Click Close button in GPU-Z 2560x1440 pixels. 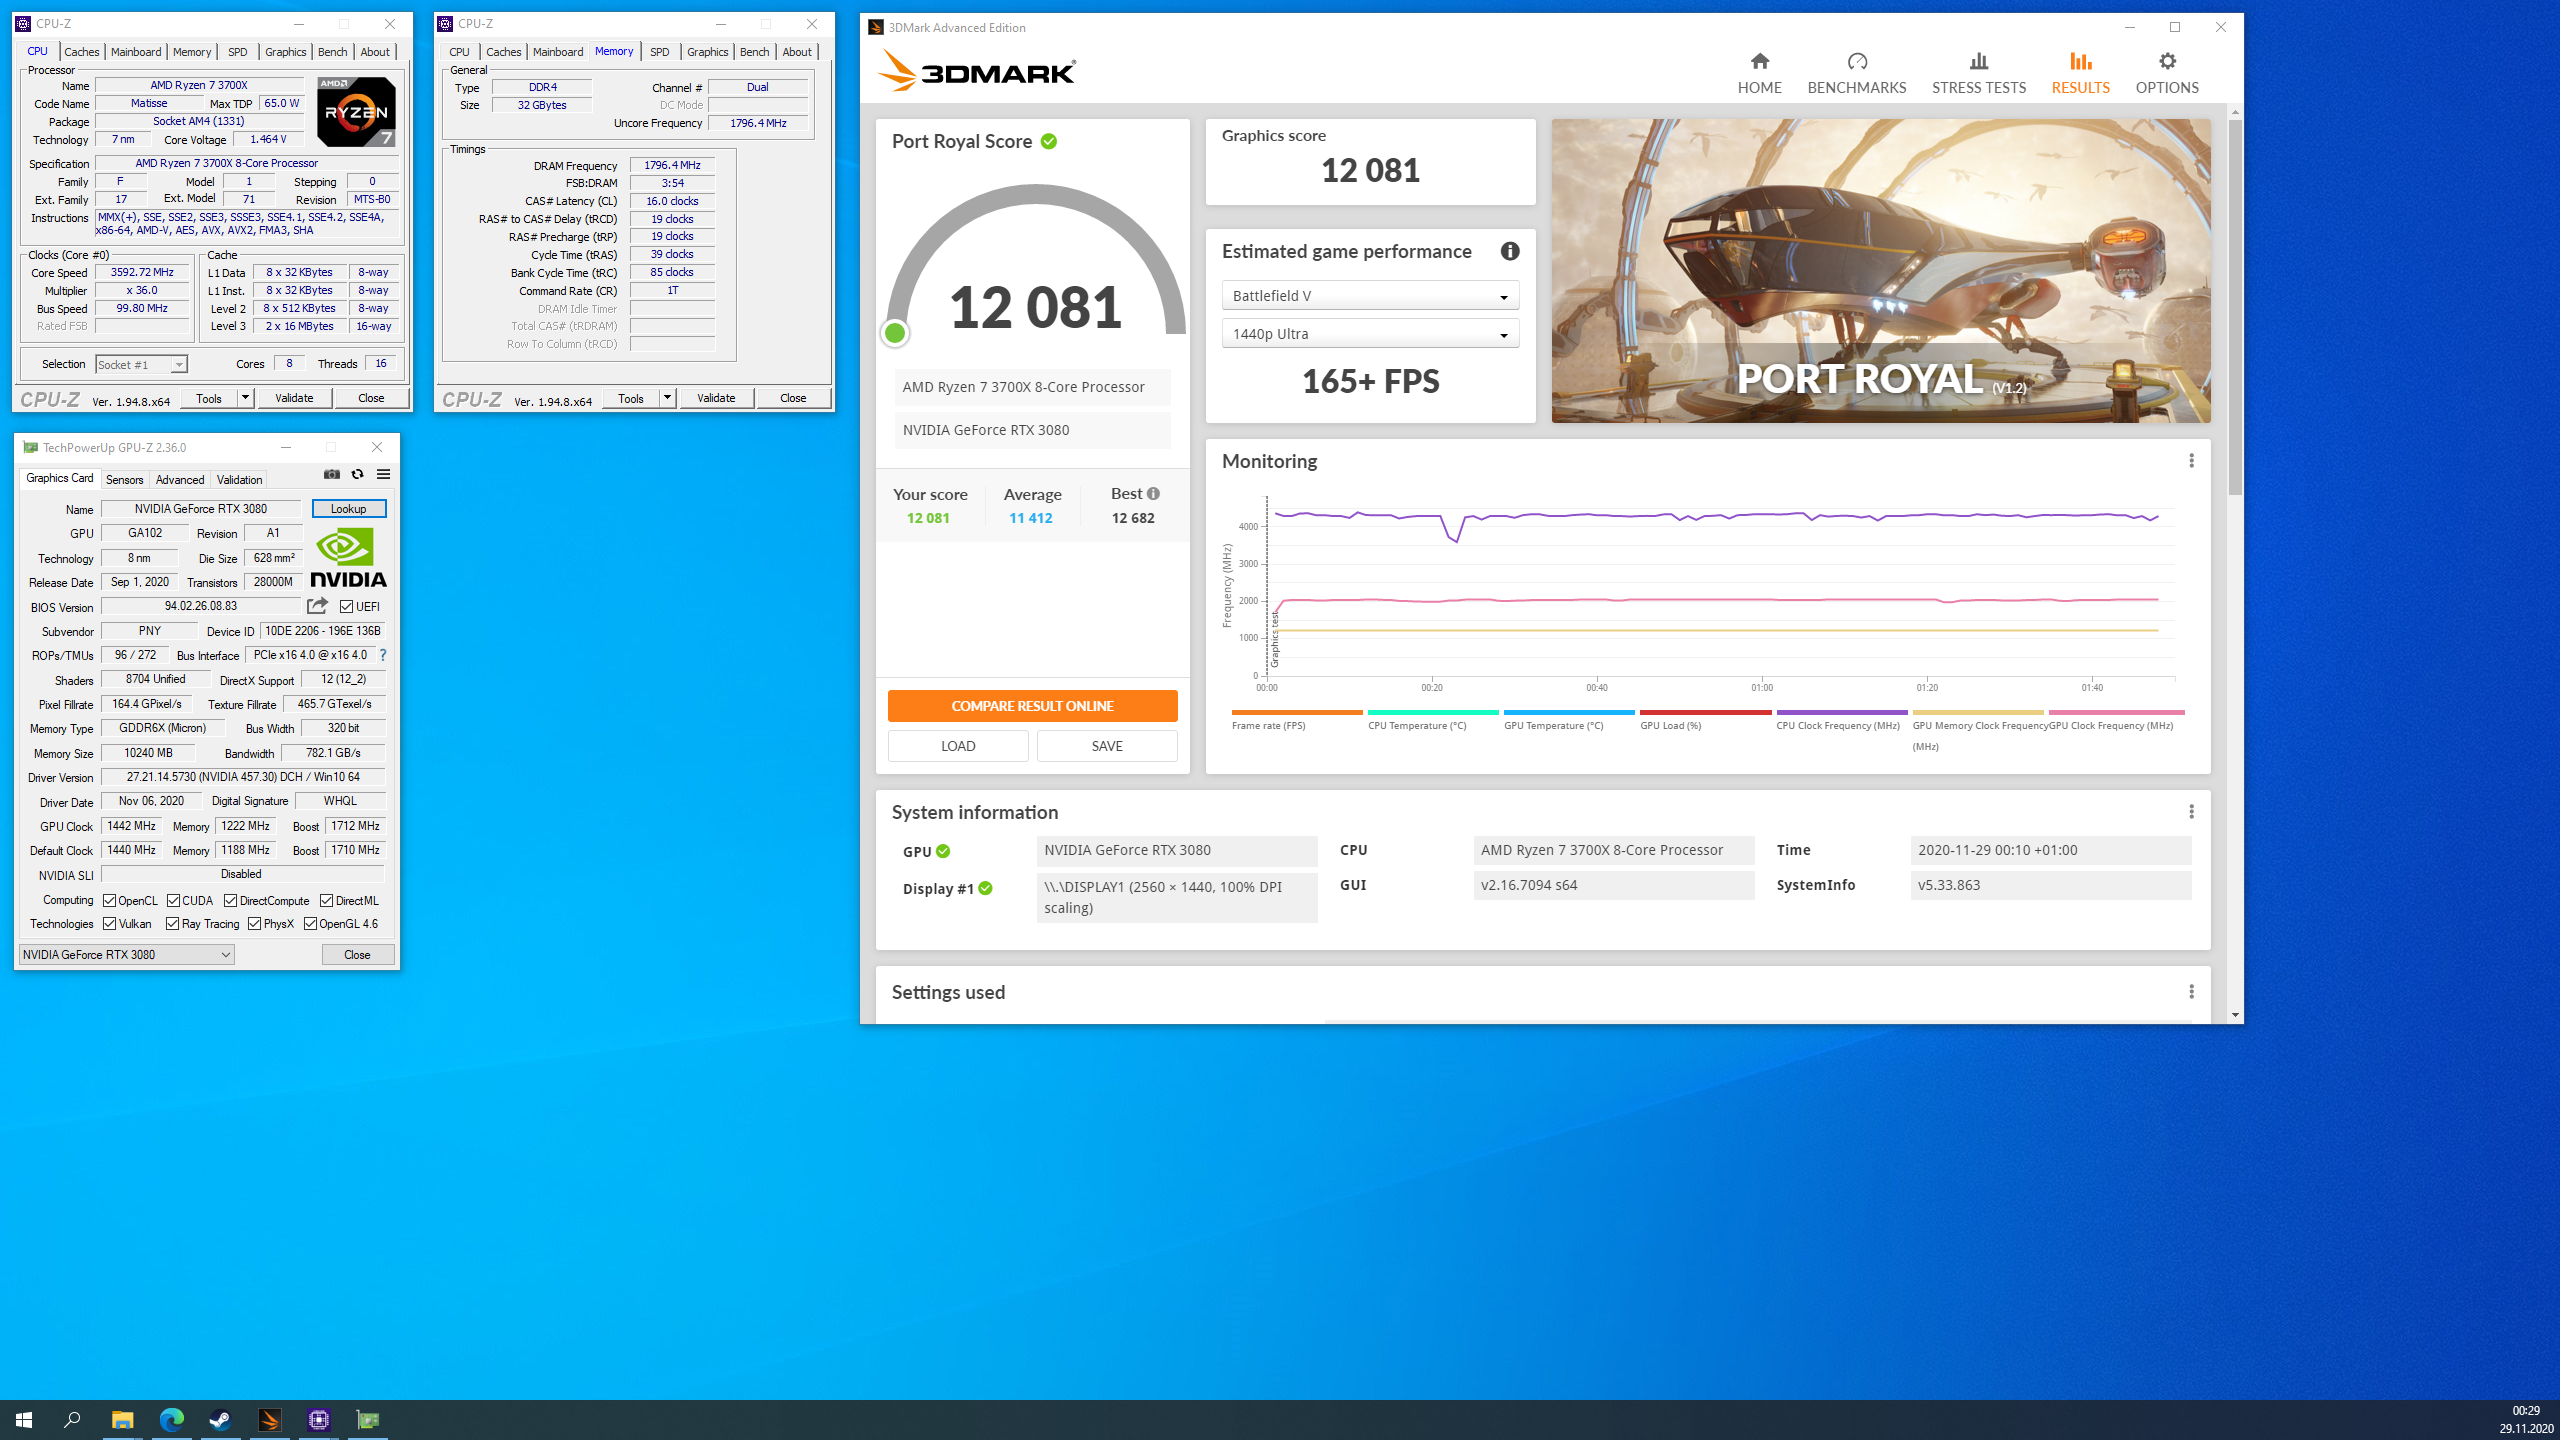tap(357, 955)
